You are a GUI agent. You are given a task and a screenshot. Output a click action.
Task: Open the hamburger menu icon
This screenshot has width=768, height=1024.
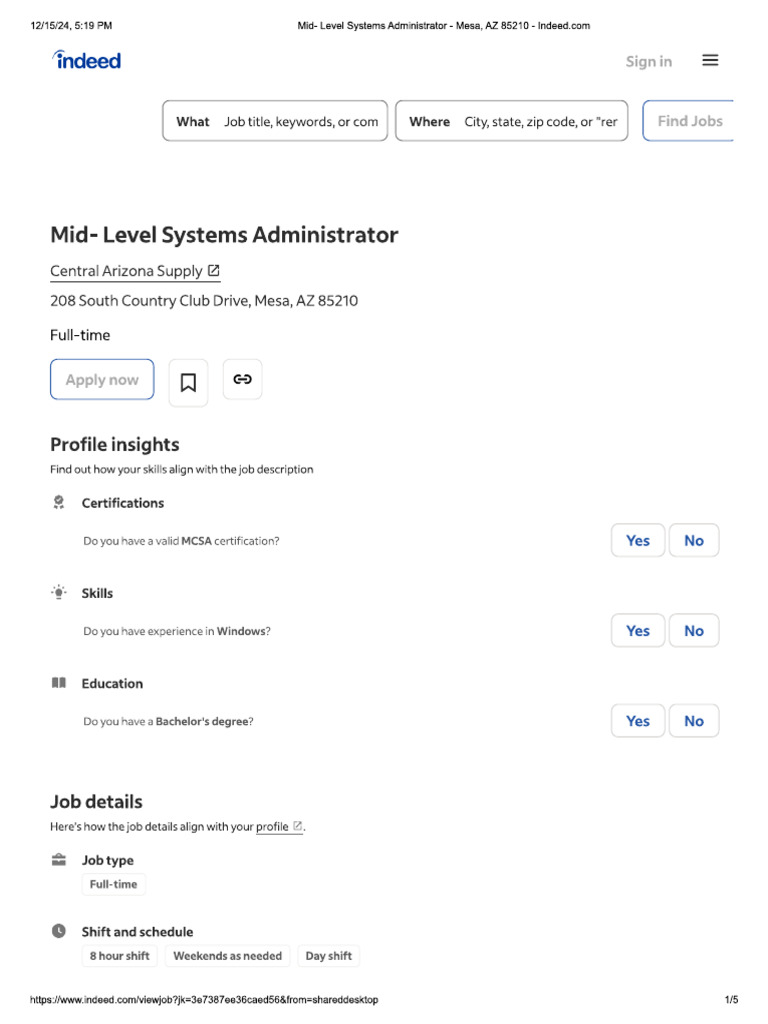(710, 60)
